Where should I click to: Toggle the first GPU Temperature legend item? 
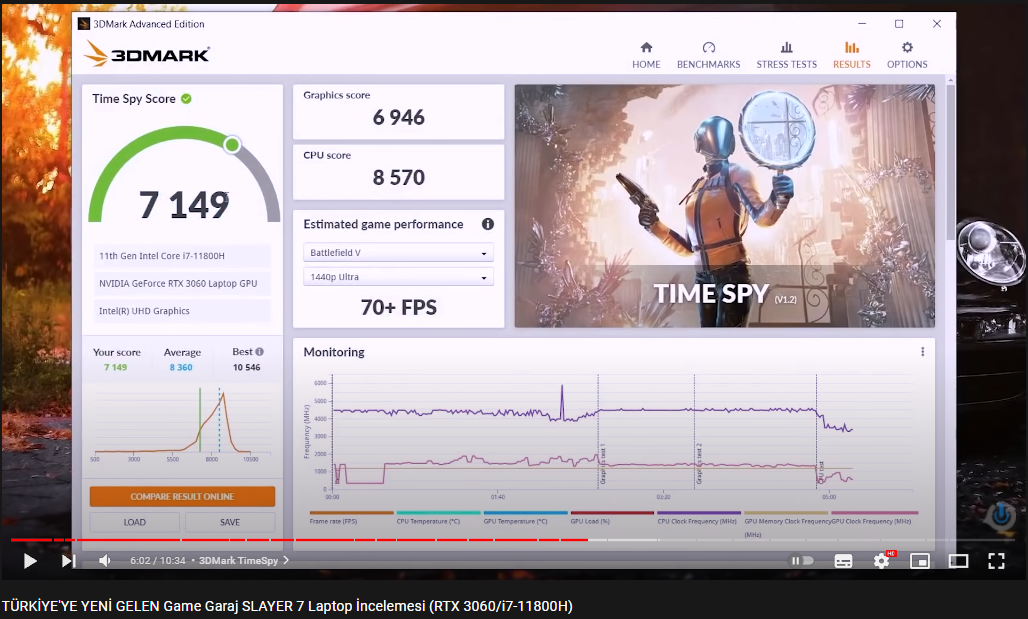click(525, 517)
